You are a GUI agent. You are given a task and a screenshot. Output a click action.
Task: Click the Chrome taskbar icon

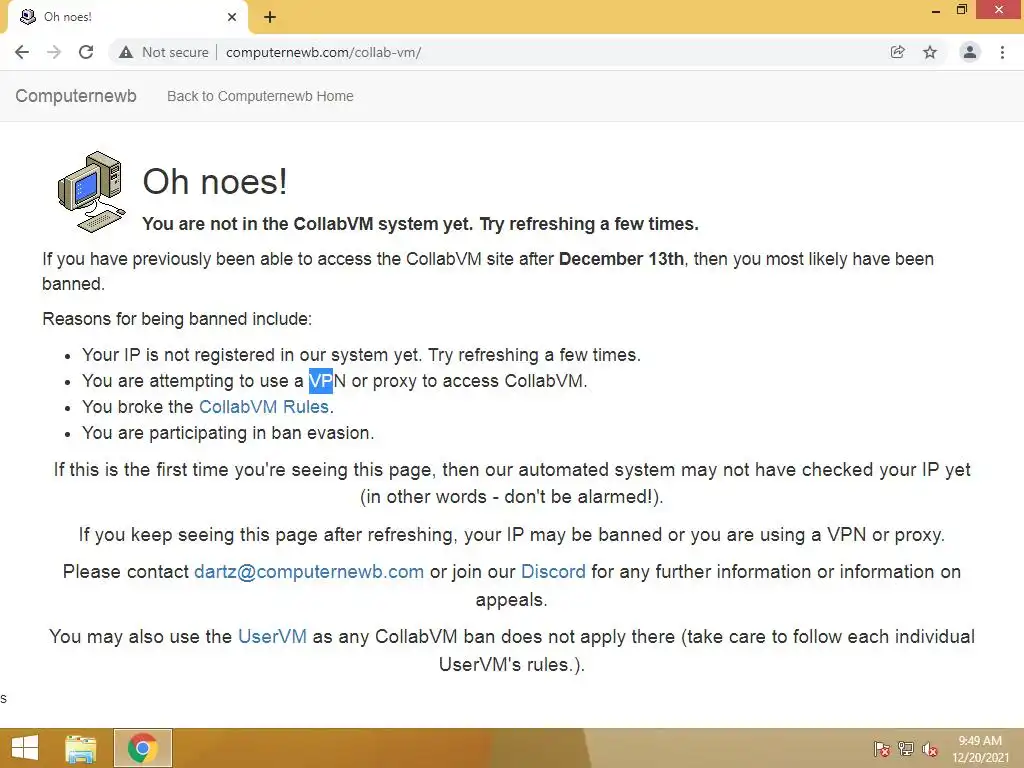click(143, 748)
